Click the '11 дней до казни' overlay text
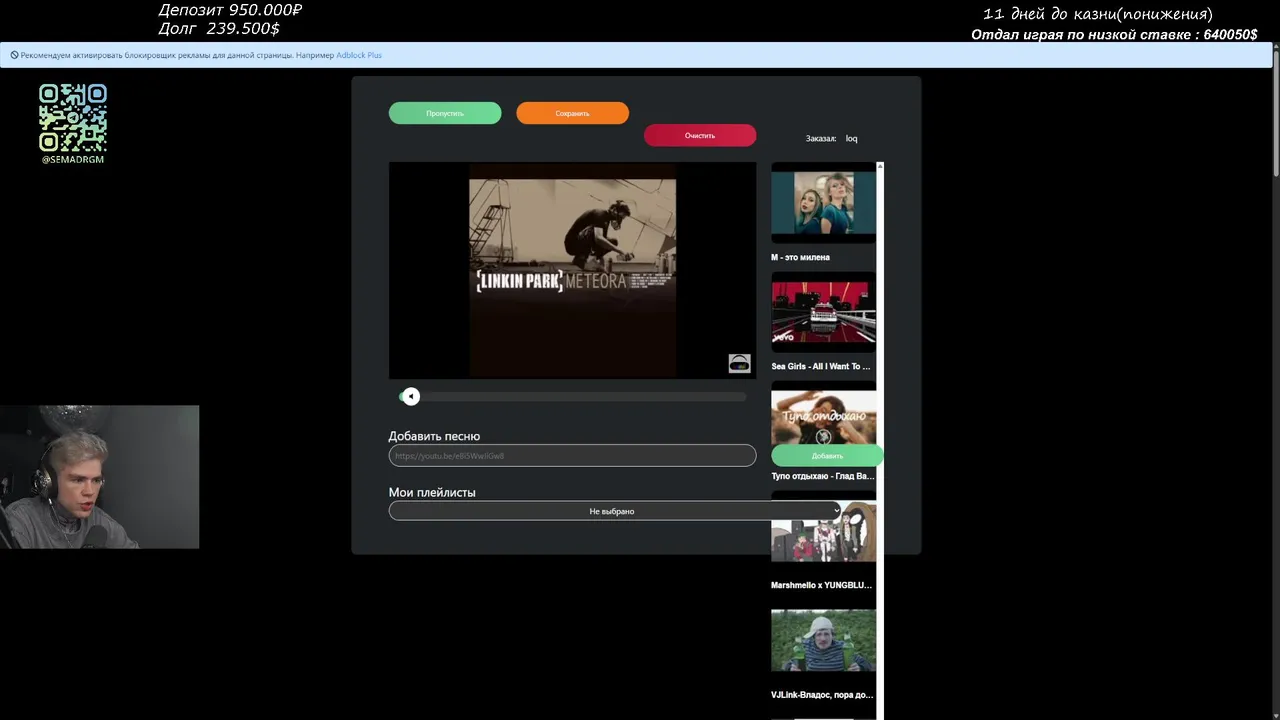 pyautogui.click(x=1097, y=14)
